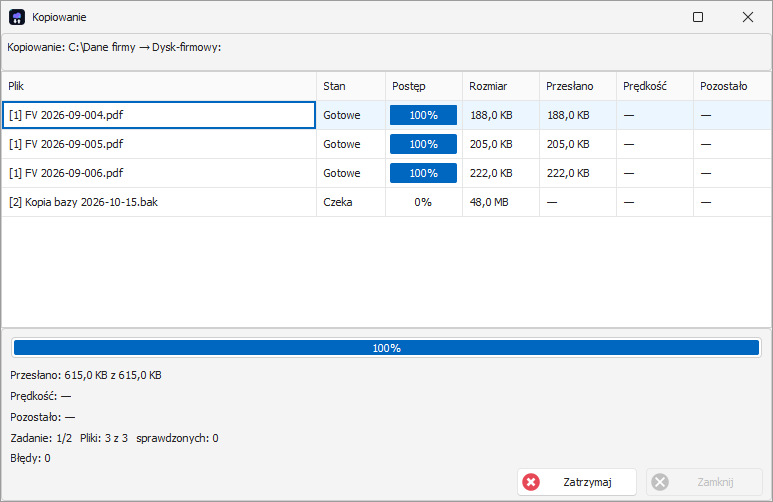This screenshot has width=773, height=502.
Task: Maximize the Kopiowanie window
Action: 698,17
